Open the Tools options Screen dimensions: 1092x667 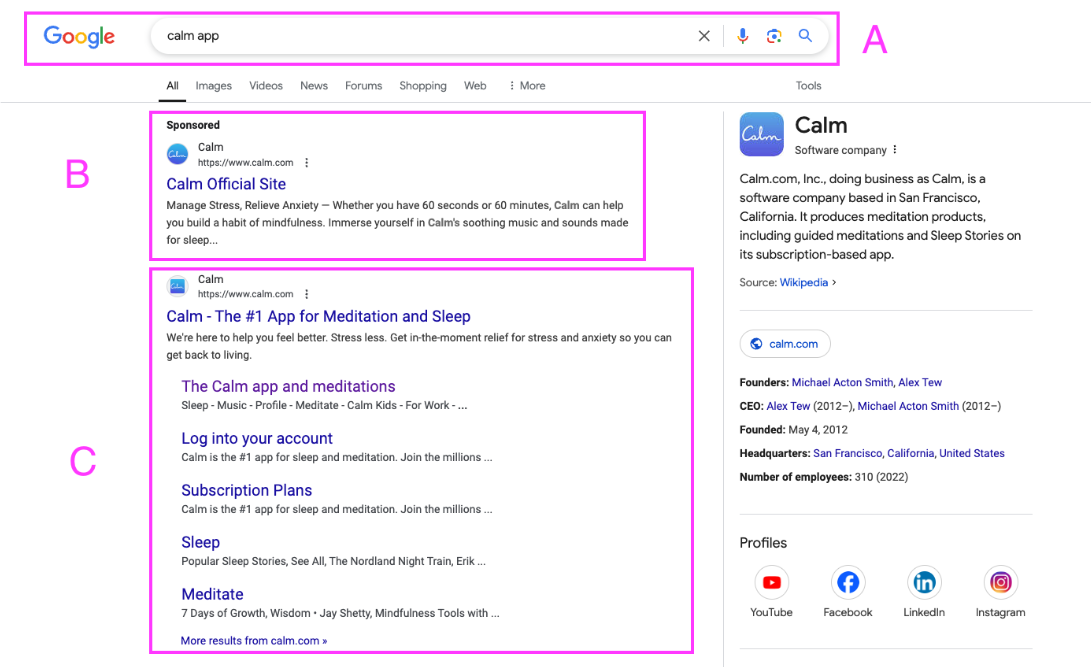(x=809, y=86)
